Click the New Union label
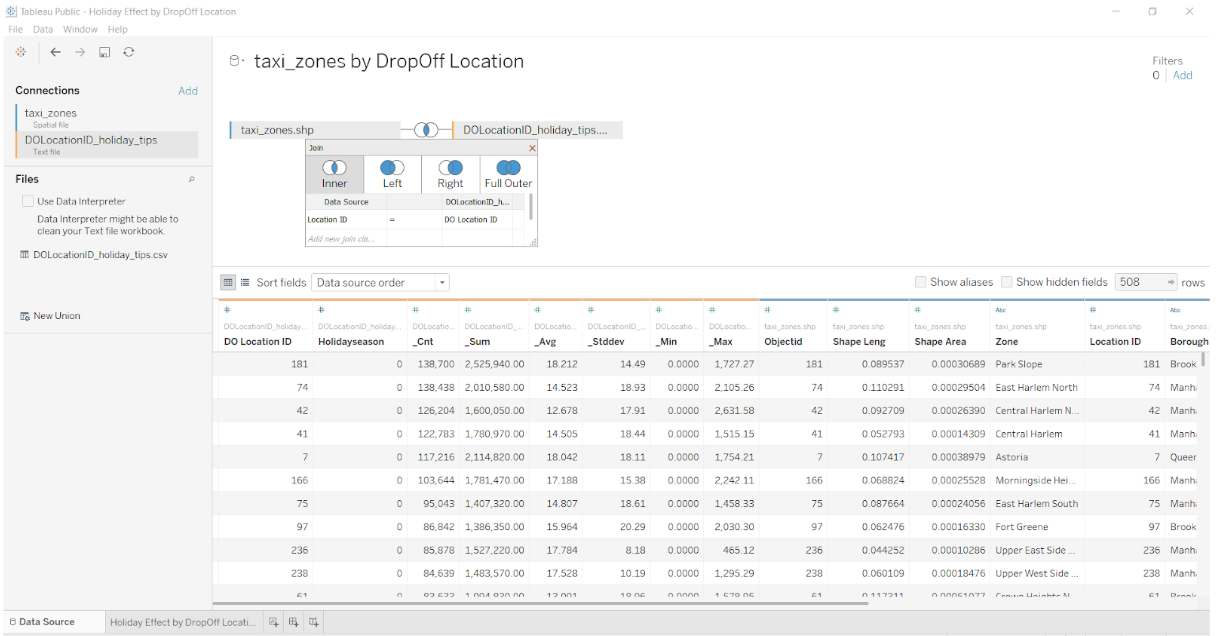The height and width of the screenshot is (636, 1216). pyautogui.click(x=57, y=316)
